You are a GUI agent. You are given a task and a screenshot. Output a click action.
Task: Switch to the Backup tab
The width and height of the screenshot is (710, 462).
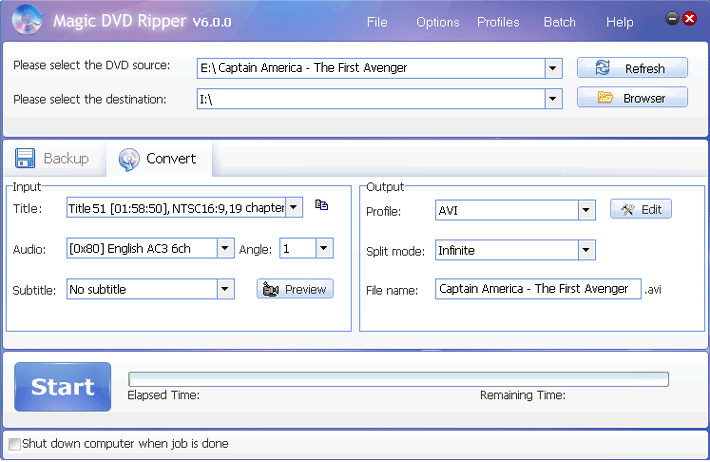point(53,159)
